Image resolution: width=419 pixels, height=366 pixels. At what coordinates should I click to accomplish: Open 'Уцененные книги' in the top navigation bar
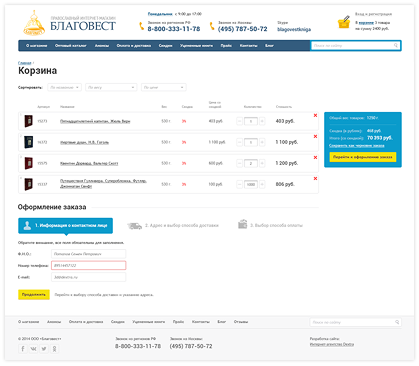click(196, 46)
